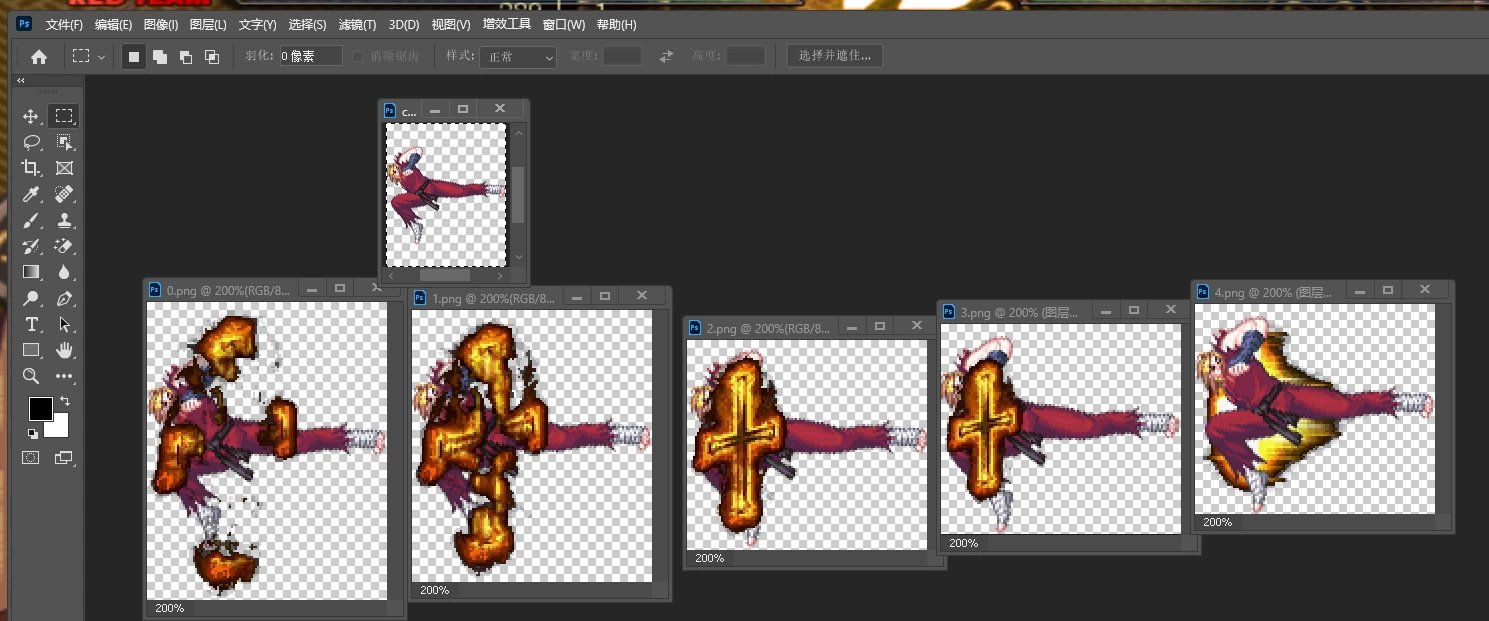Select the Pen tool
The width and height of the screenshot is (1489, 621).
click(x=64, y=298)
